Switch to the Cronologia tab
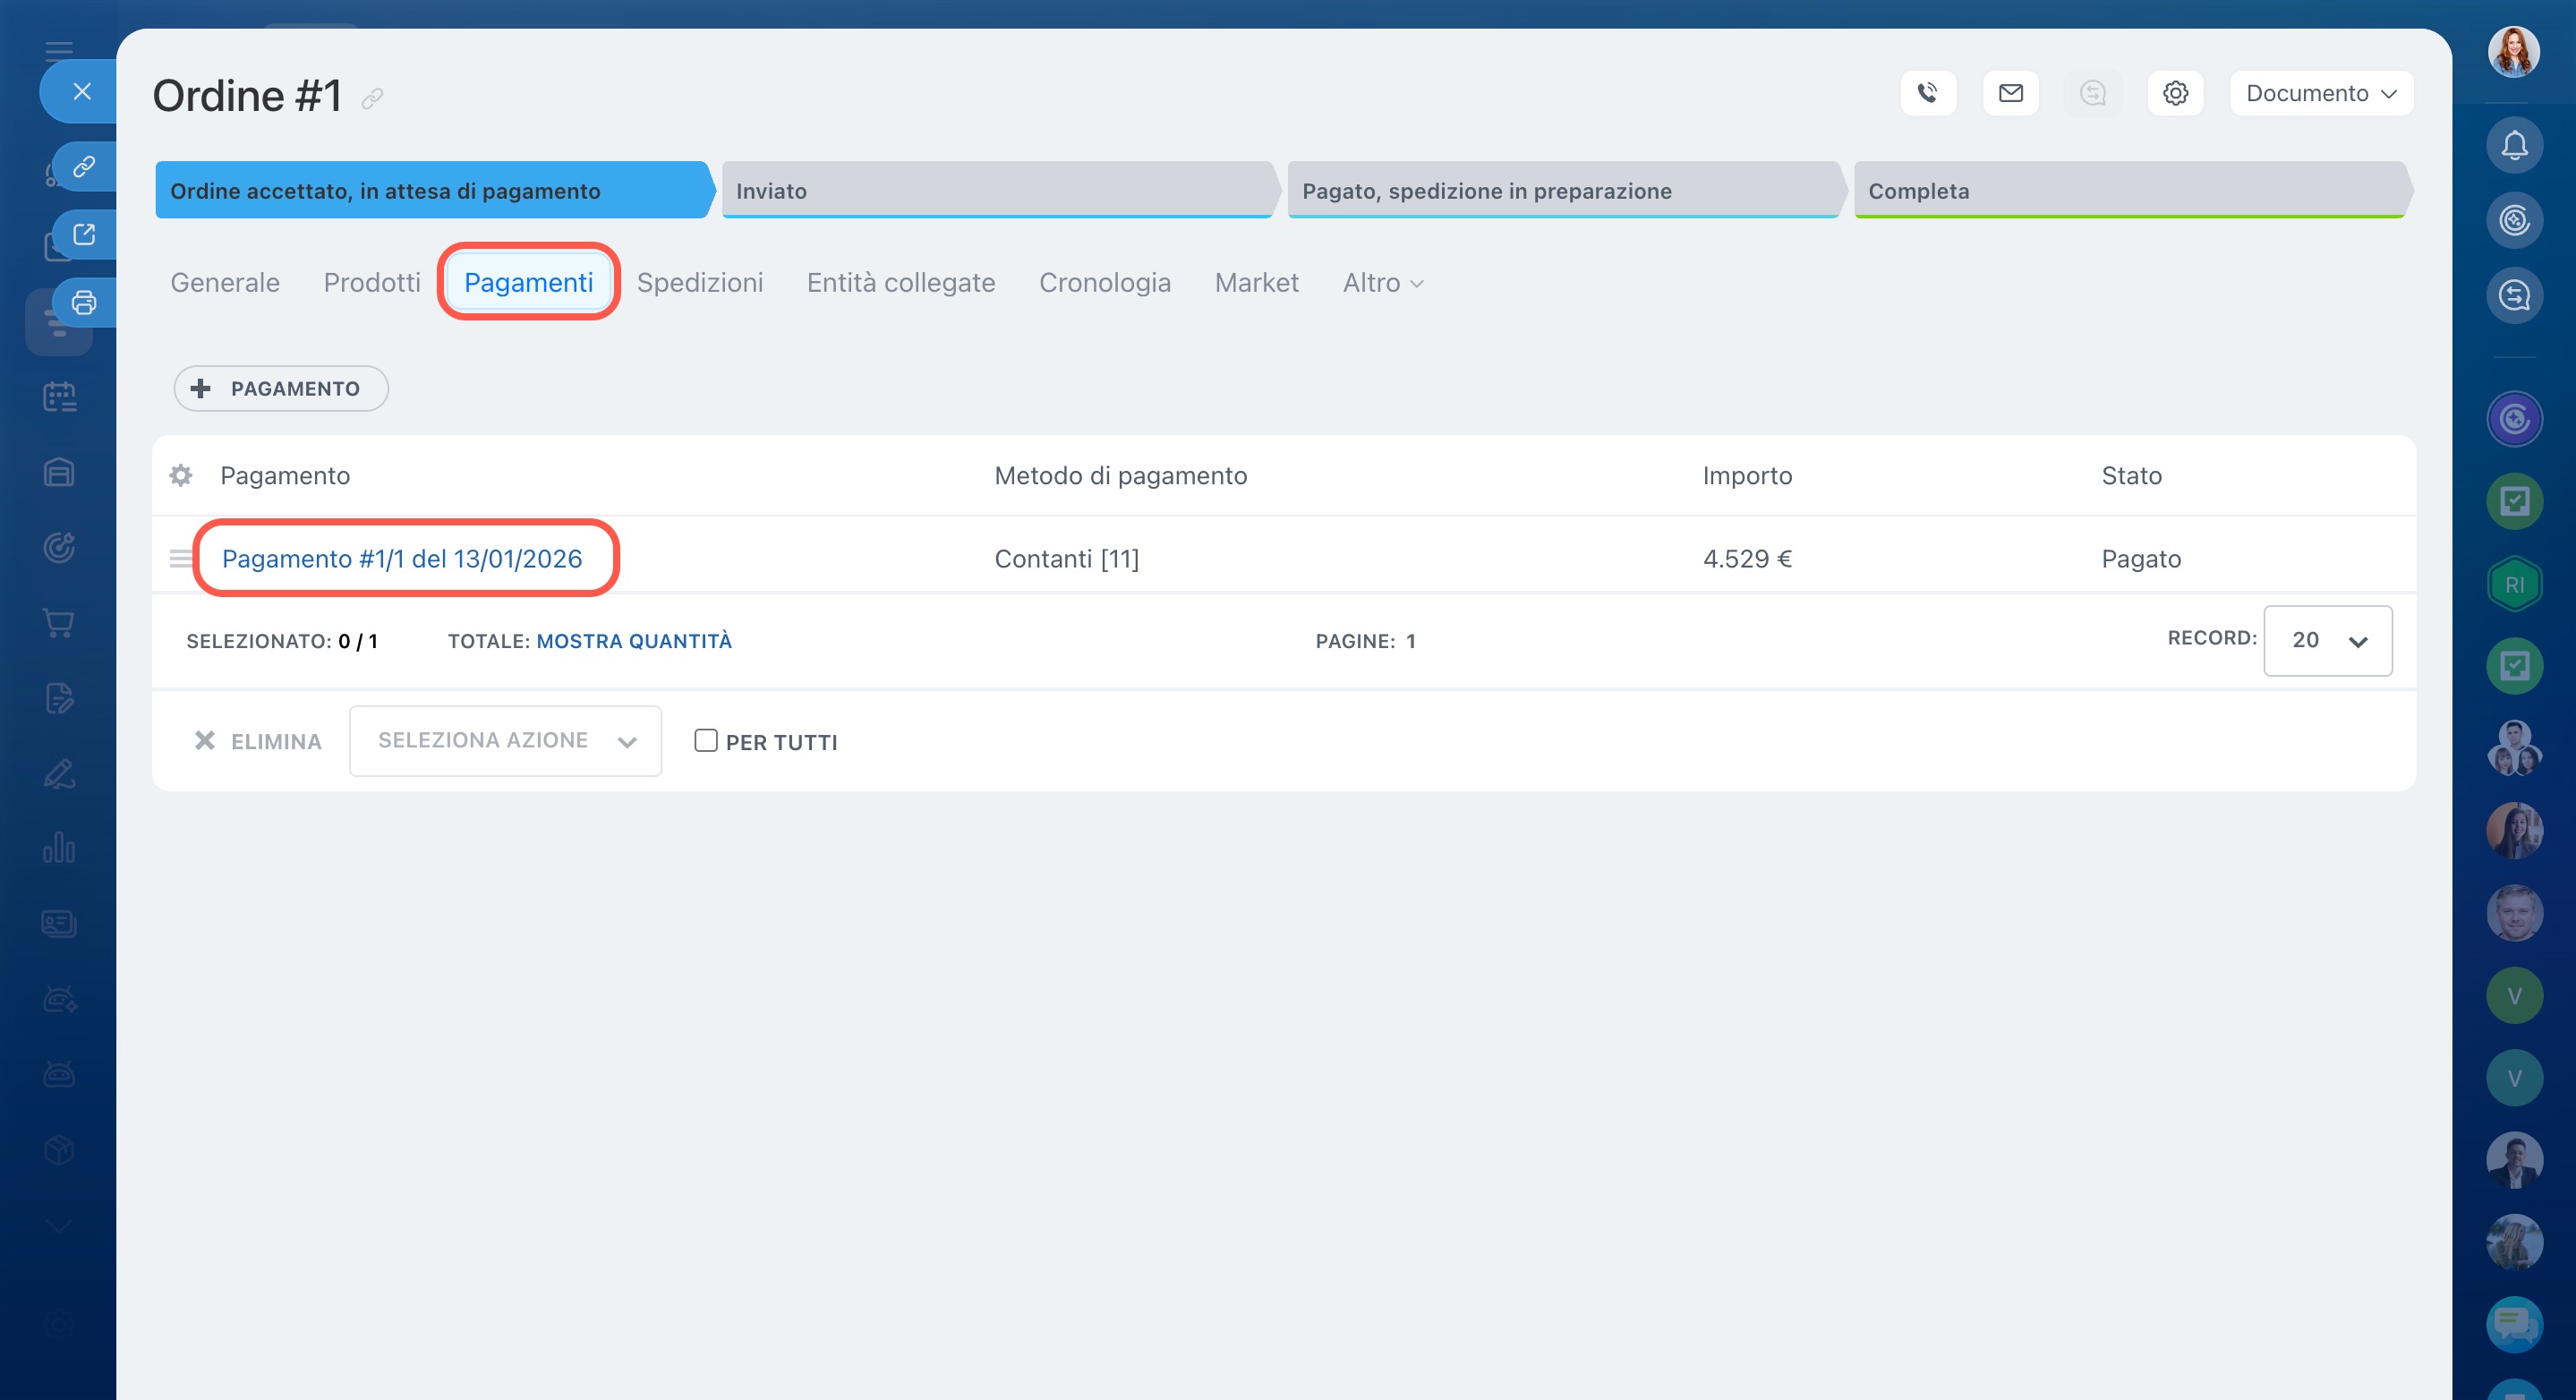Viewport: 2576px width, 1400px height. 1104,283
